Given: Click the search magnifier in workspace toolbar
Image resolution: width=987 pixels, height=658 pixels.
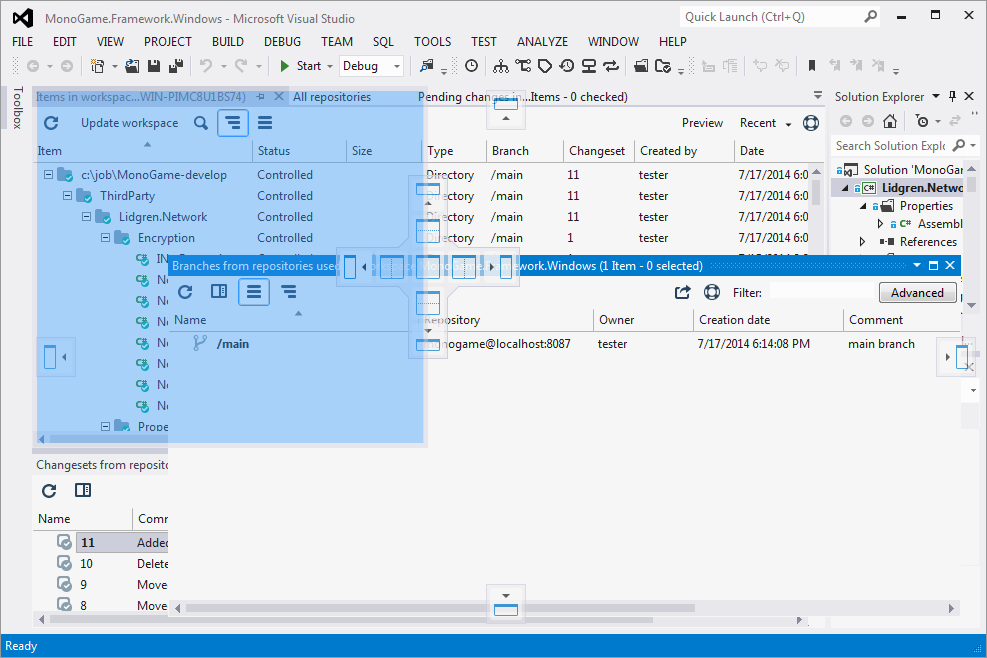Looking at the screenshot, I should 201,123.
